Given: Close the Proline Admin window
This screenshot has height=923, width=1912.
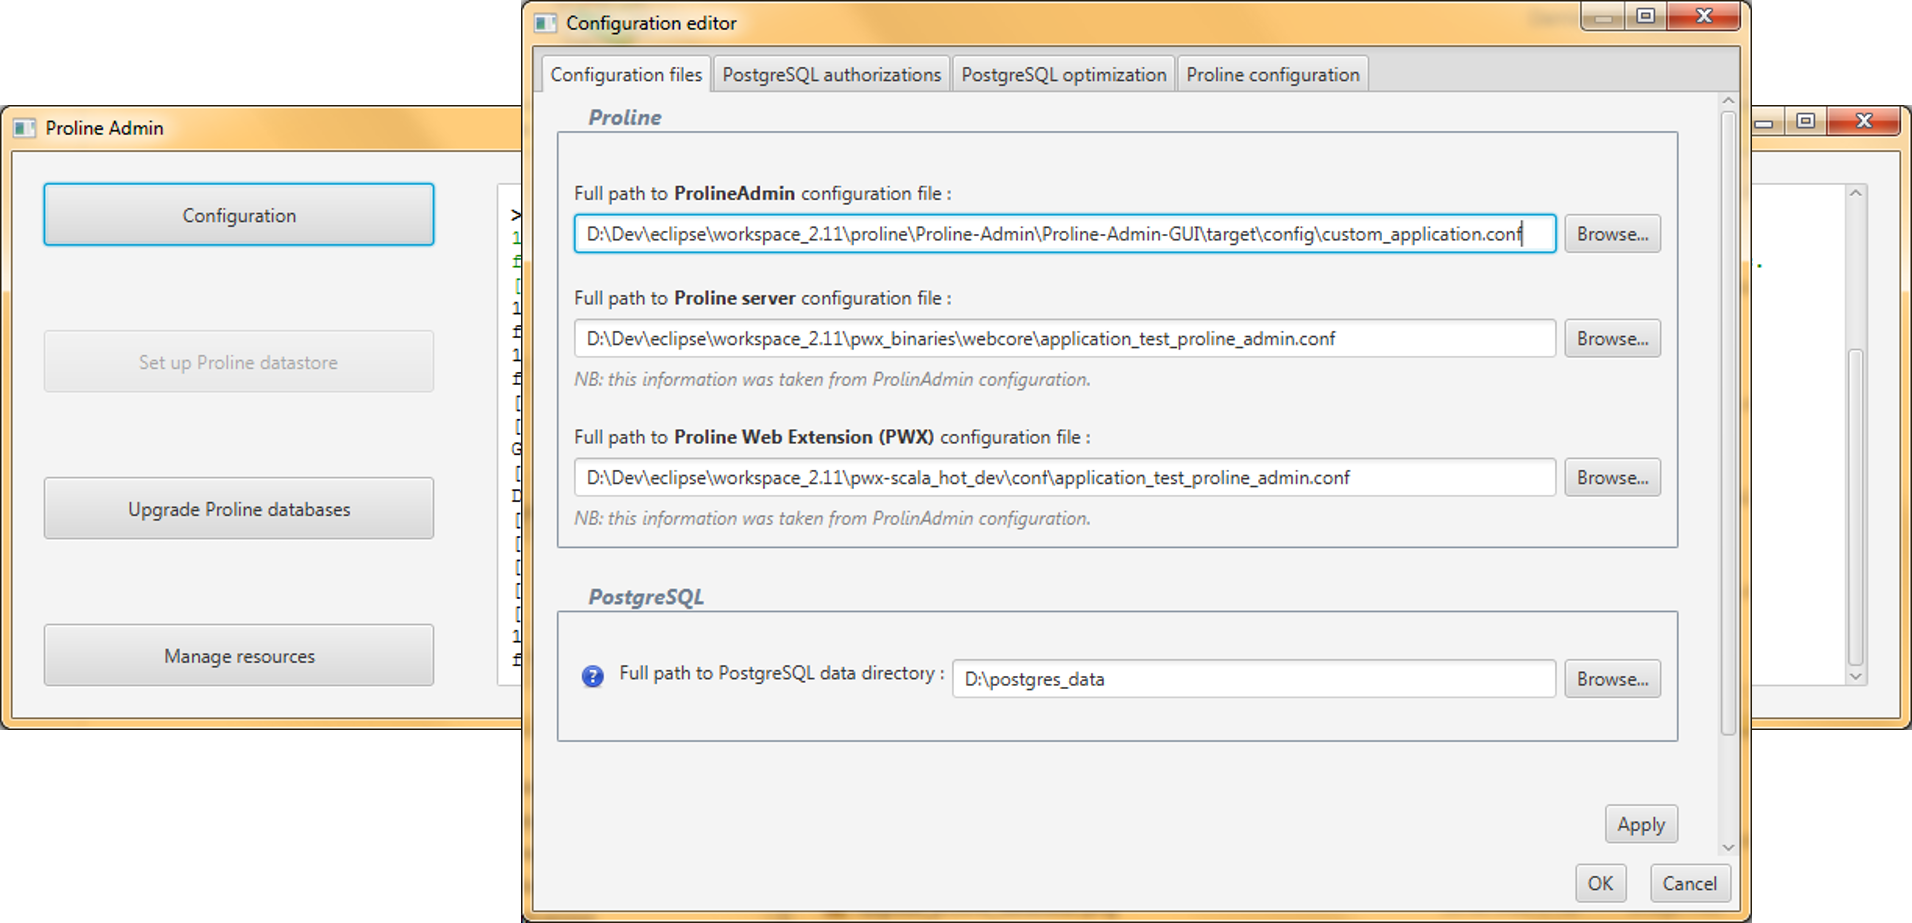Looking at the screenshot, I should (x=1863, y=121).
